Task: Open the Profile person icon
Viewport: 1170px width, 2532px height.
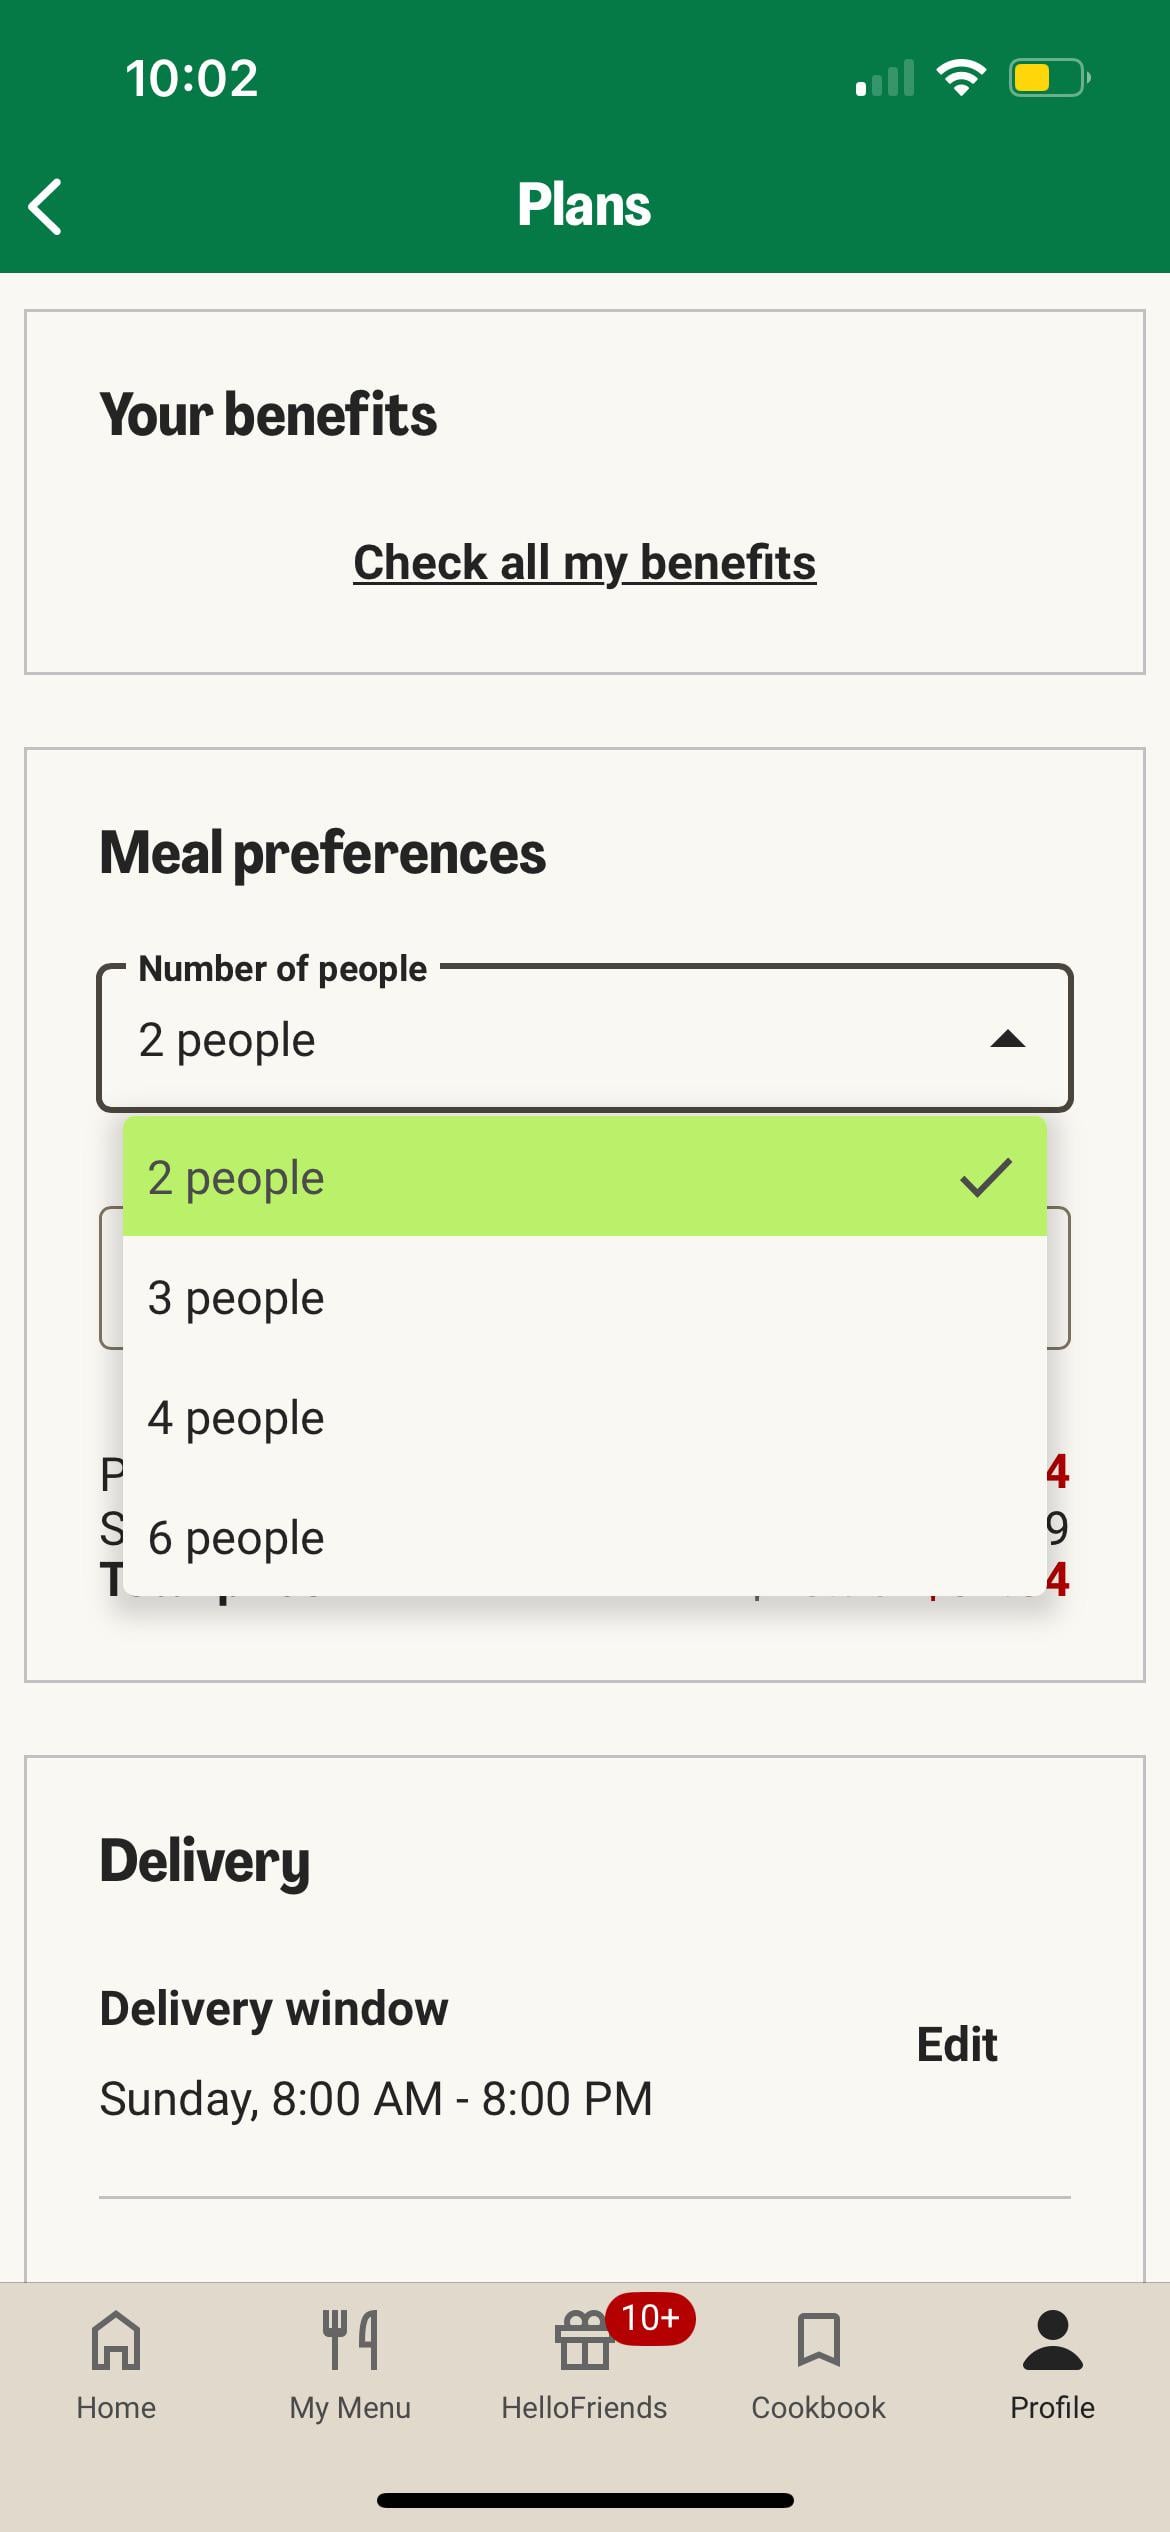Action: tap(1052, 2340)
